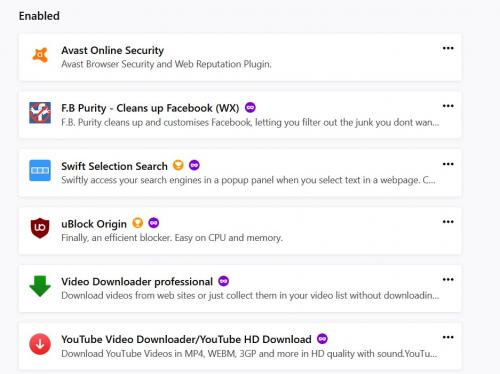Open the three-dot menu for uBlock Origin

pos(448,222)
